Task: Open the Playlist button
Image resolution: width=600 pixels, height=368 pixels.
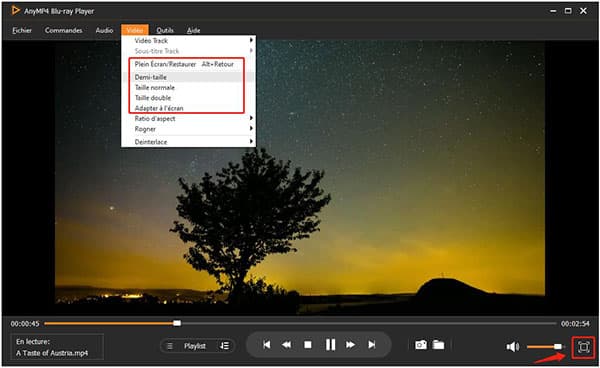Action: (195, 346)
